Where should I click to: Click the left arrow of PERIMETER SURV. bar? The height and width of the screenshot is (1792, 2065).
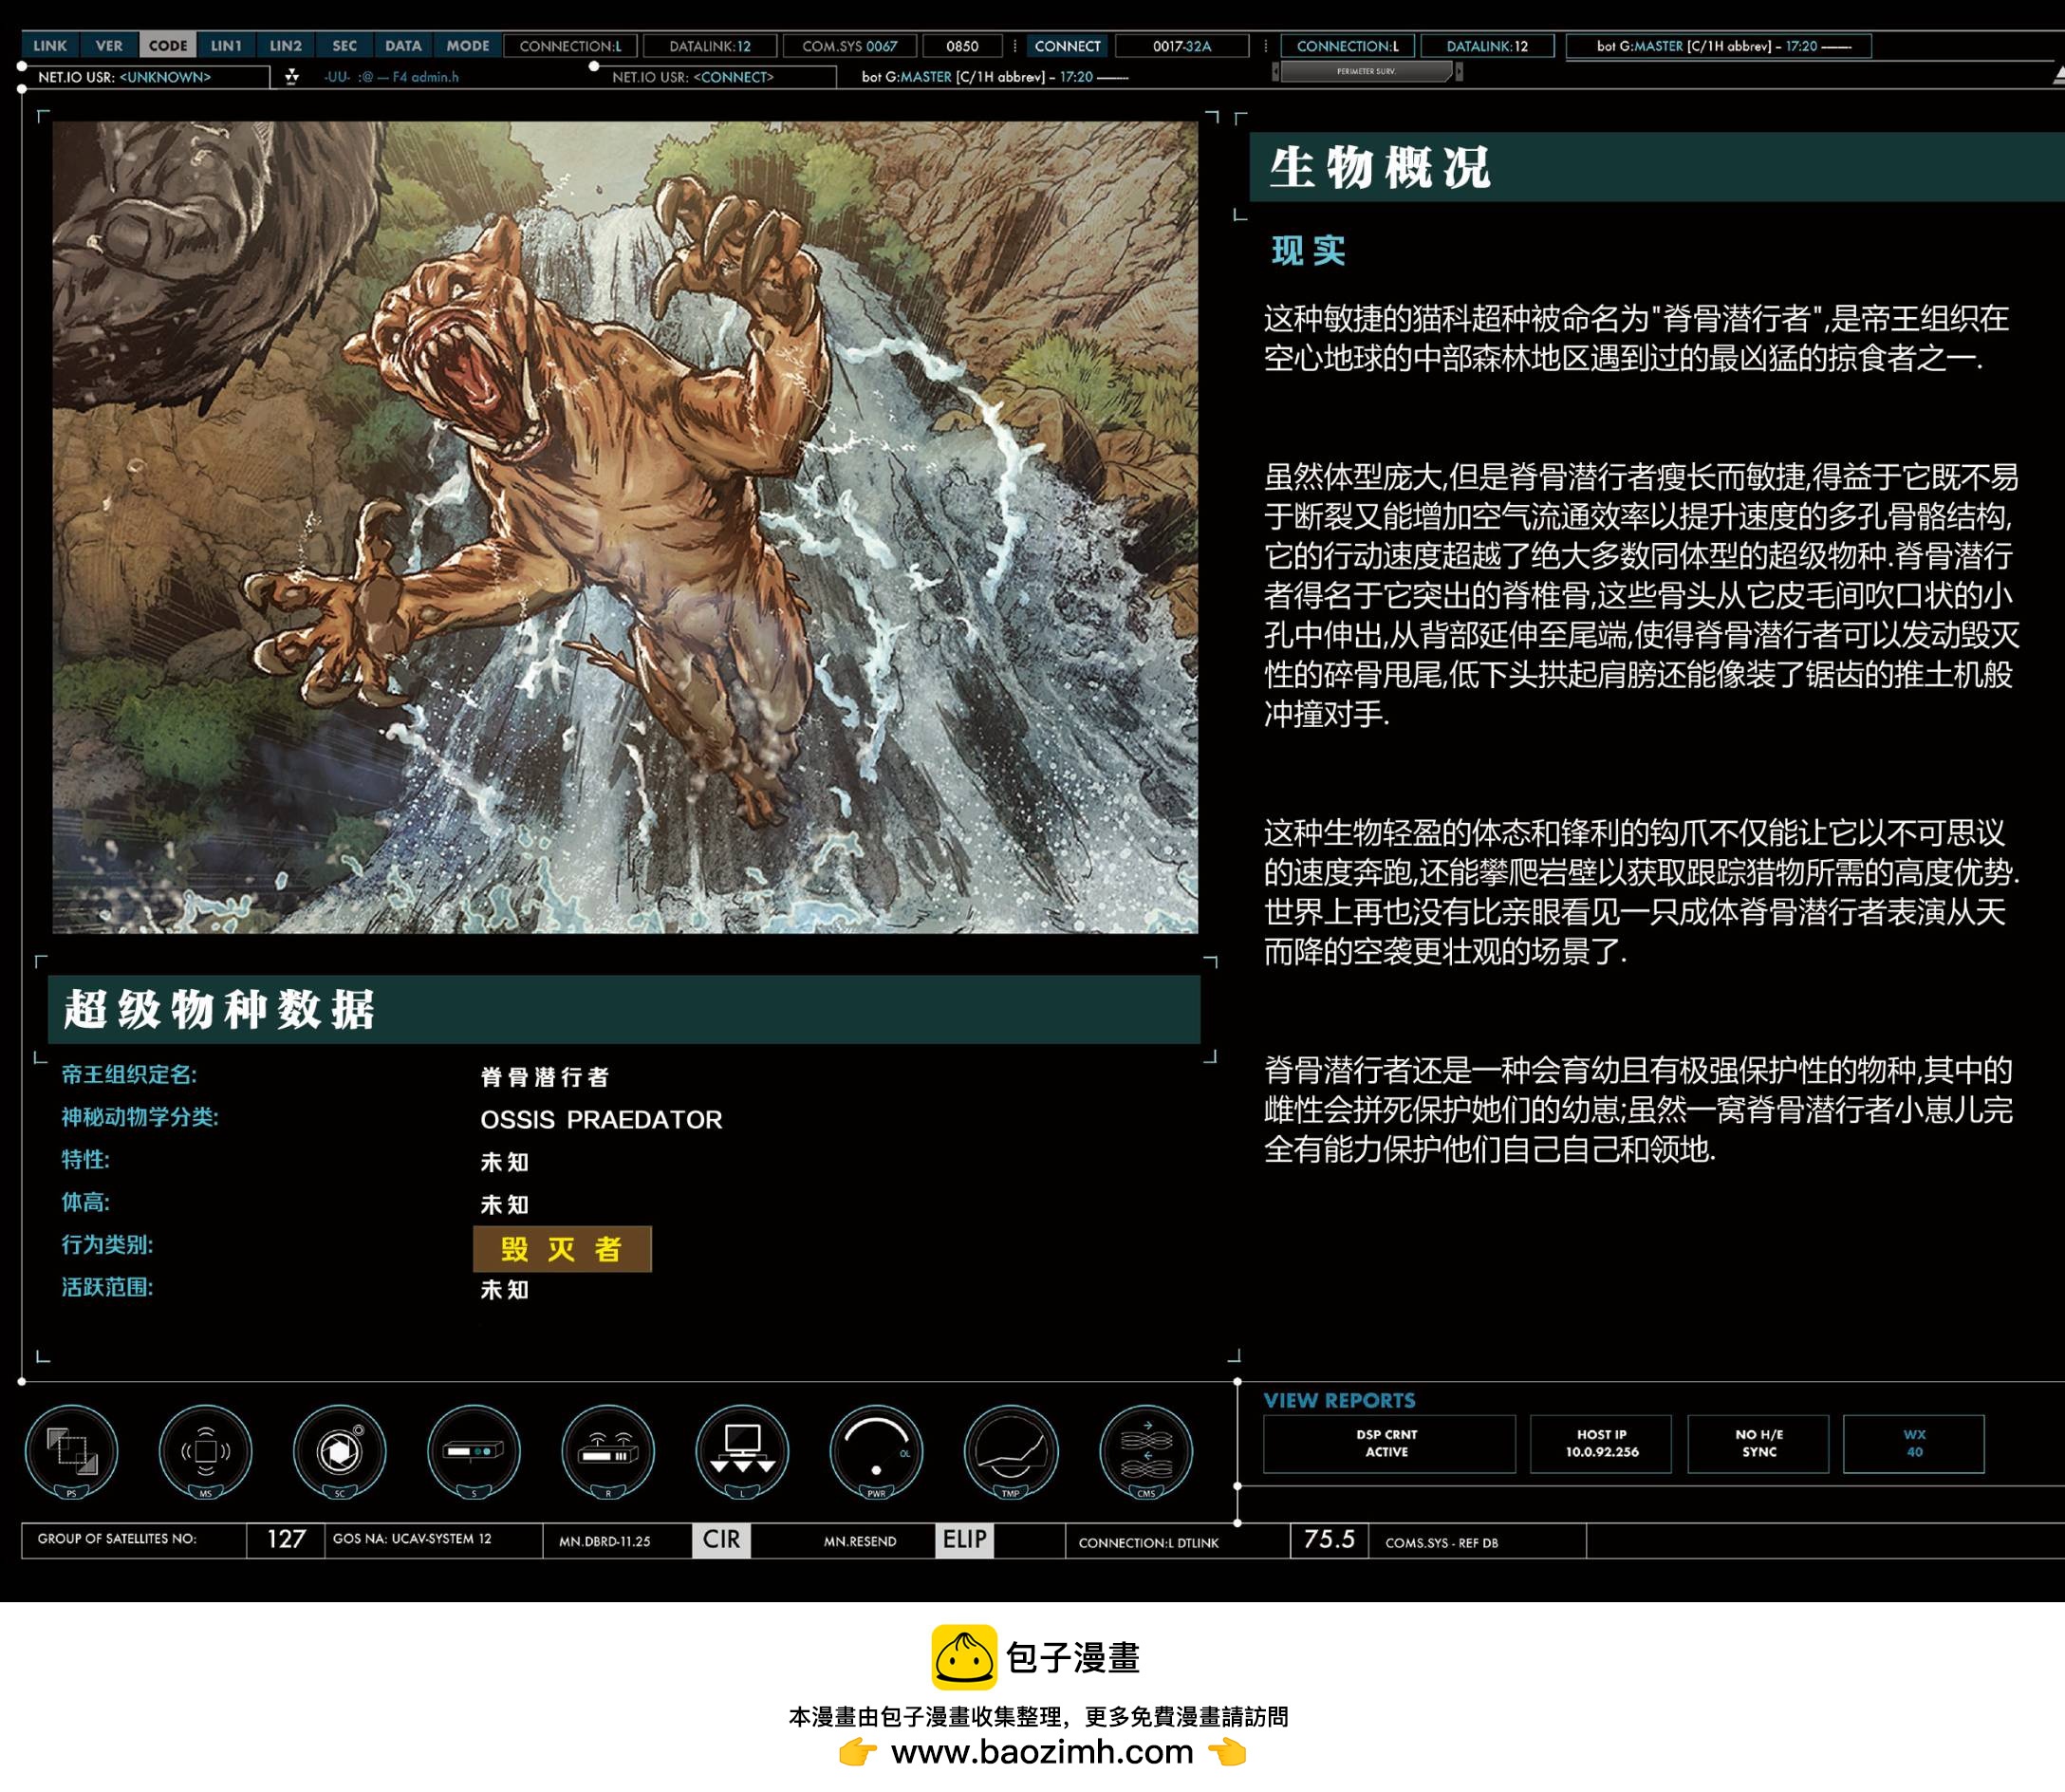pyautogui.click(x=1275, y=72)
